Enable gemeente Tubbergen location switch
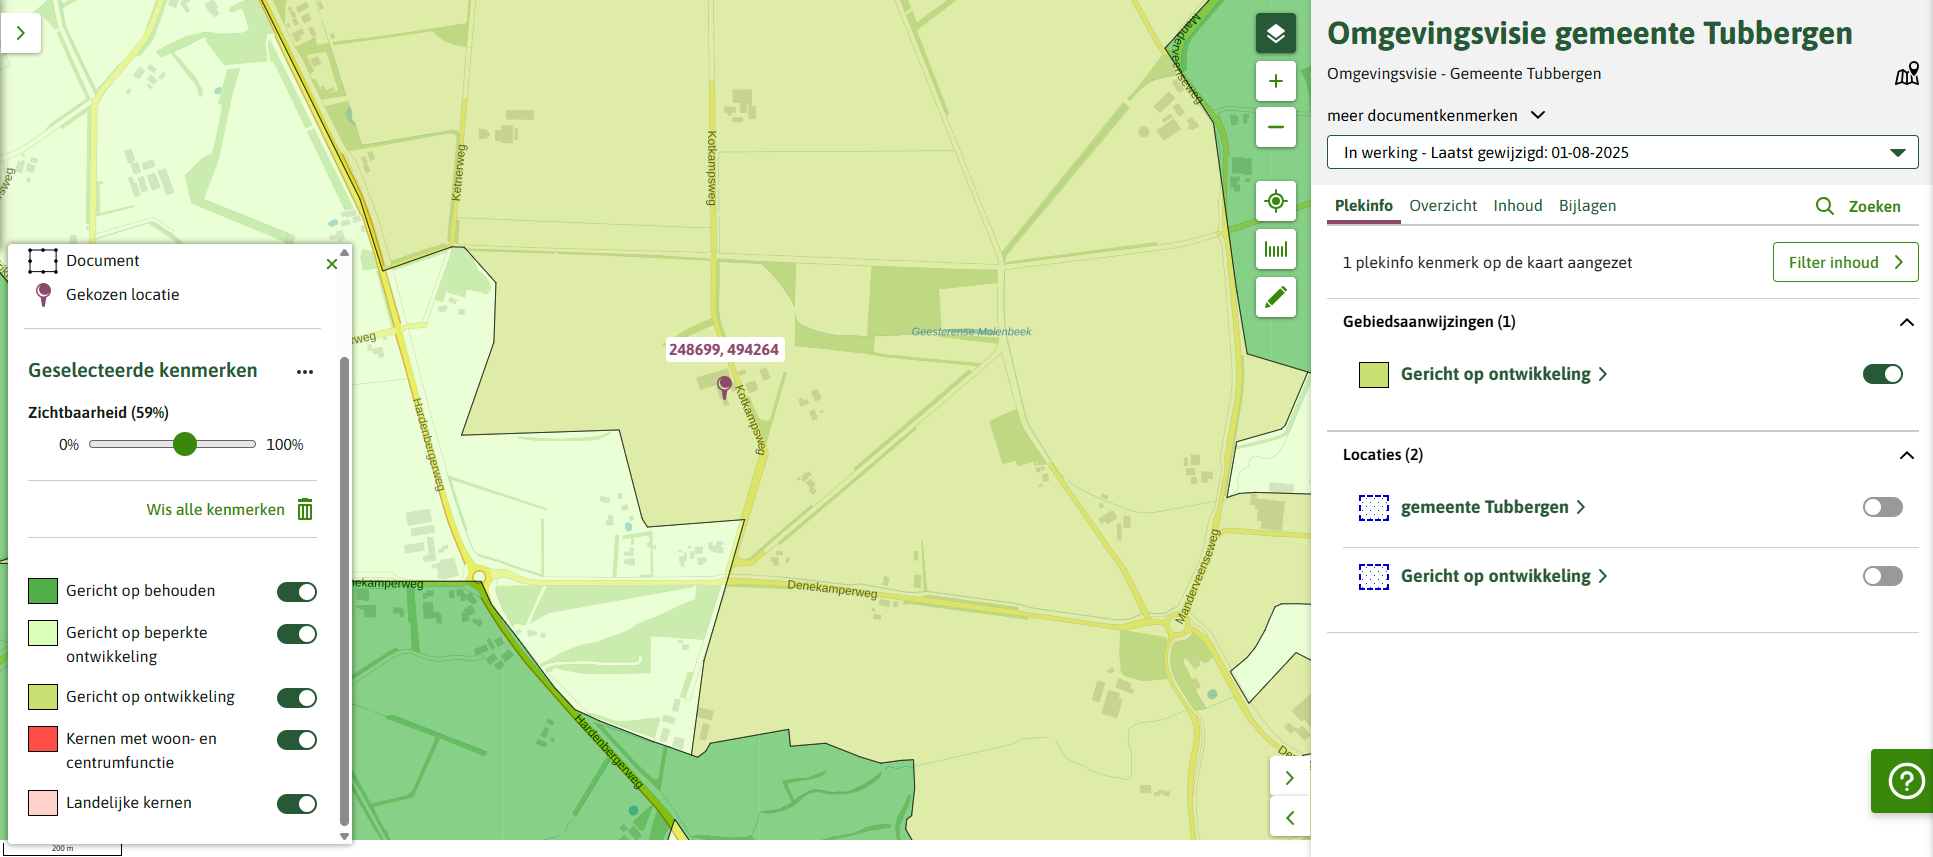 click(x=1883, y=507)
